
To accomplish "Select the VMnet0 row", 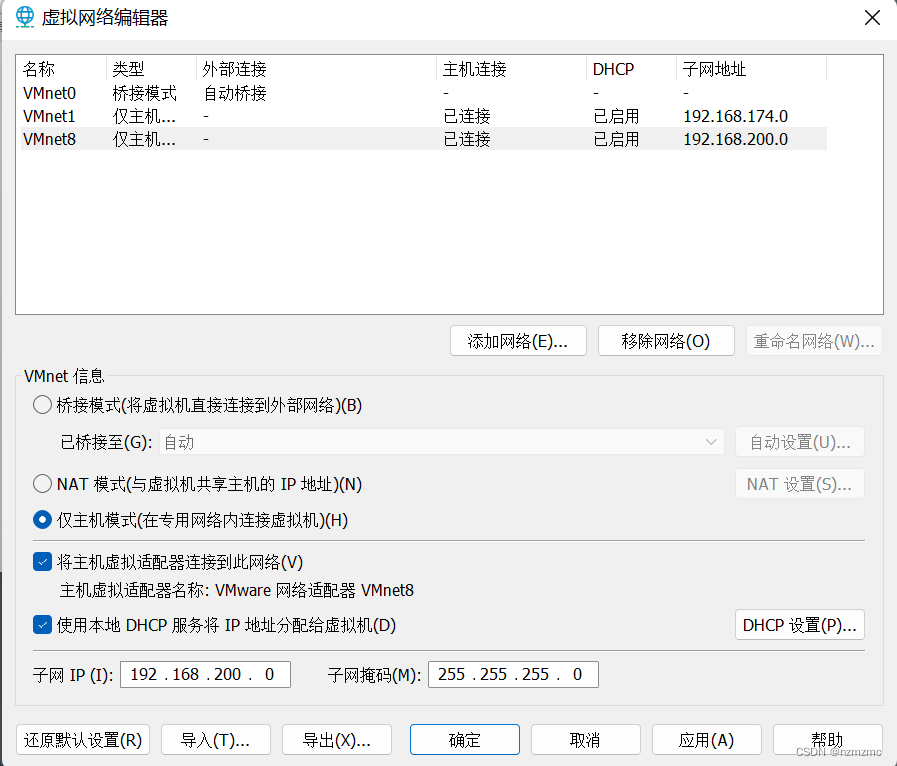I will 424,93.
